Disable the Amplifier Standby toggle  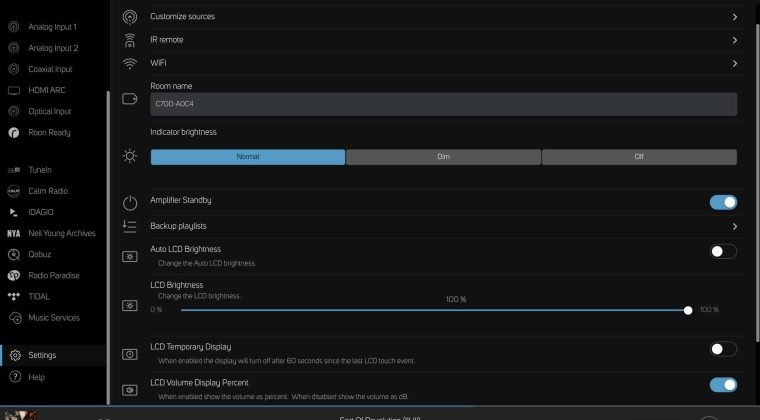(x=723, y=202)
